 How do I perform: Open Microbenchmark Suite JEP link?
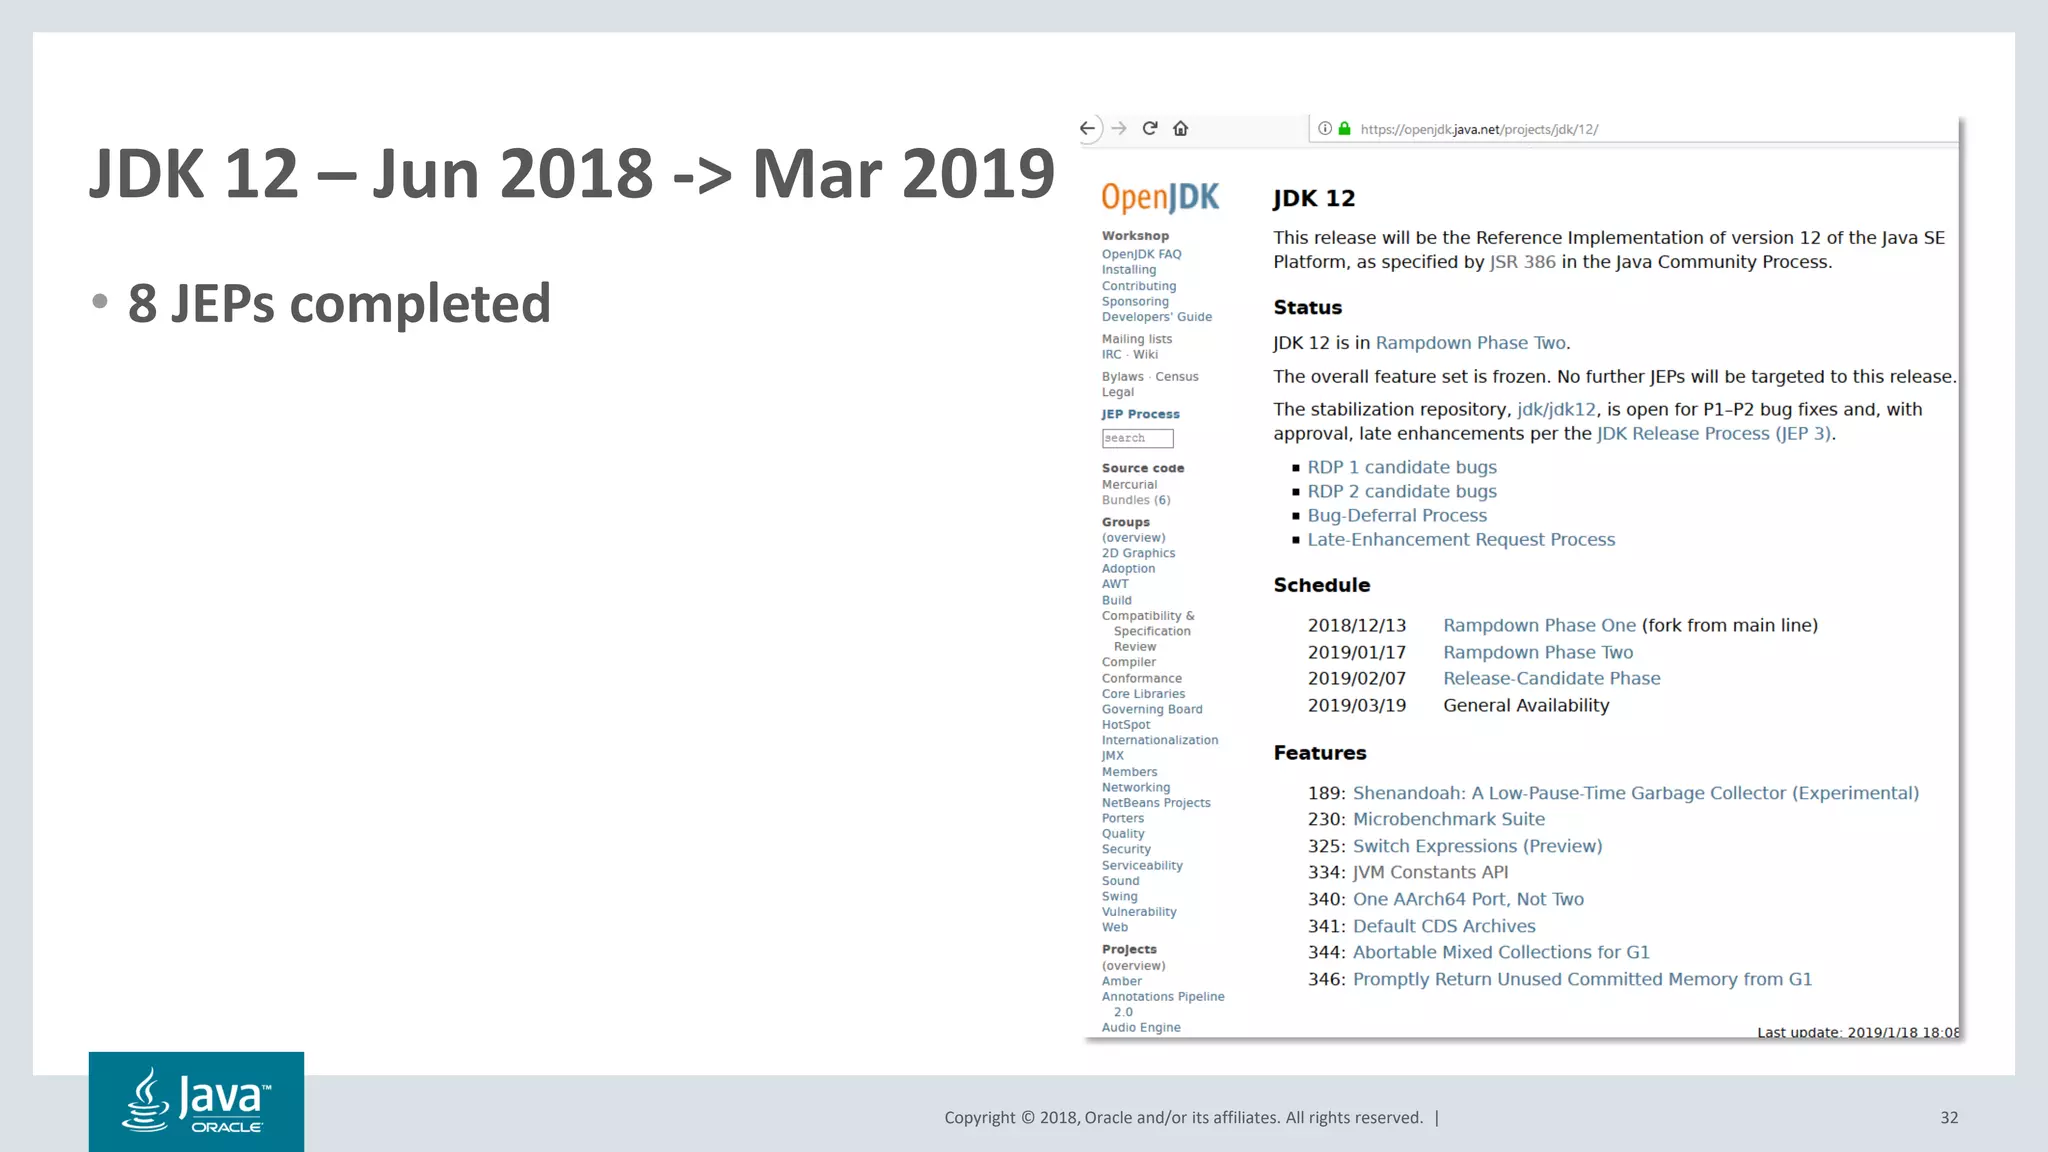tap(1448, 819)
